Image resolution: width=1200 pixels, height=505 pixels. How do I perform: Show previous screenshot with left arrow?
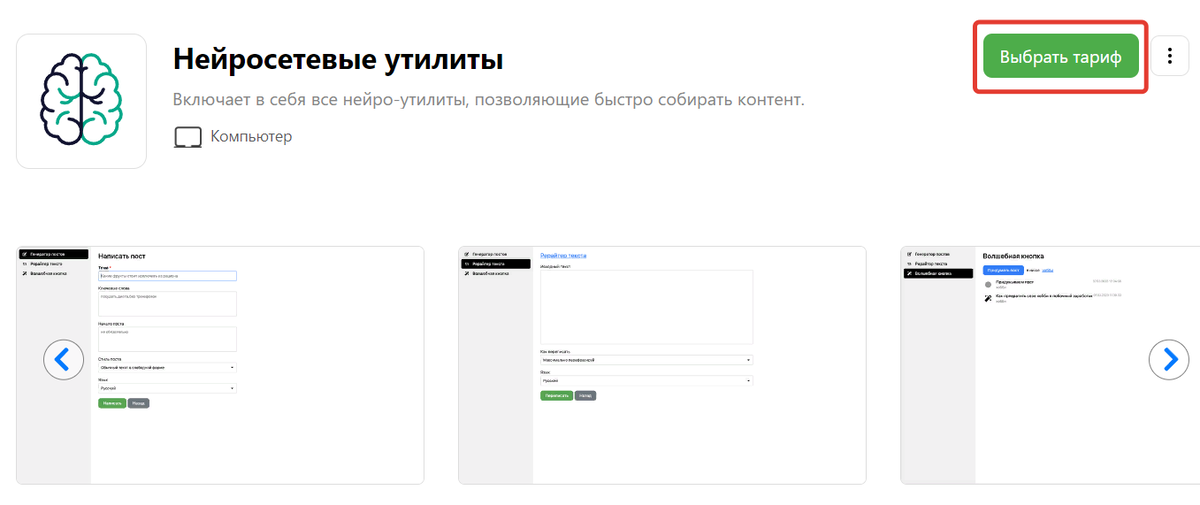(64, 360)
